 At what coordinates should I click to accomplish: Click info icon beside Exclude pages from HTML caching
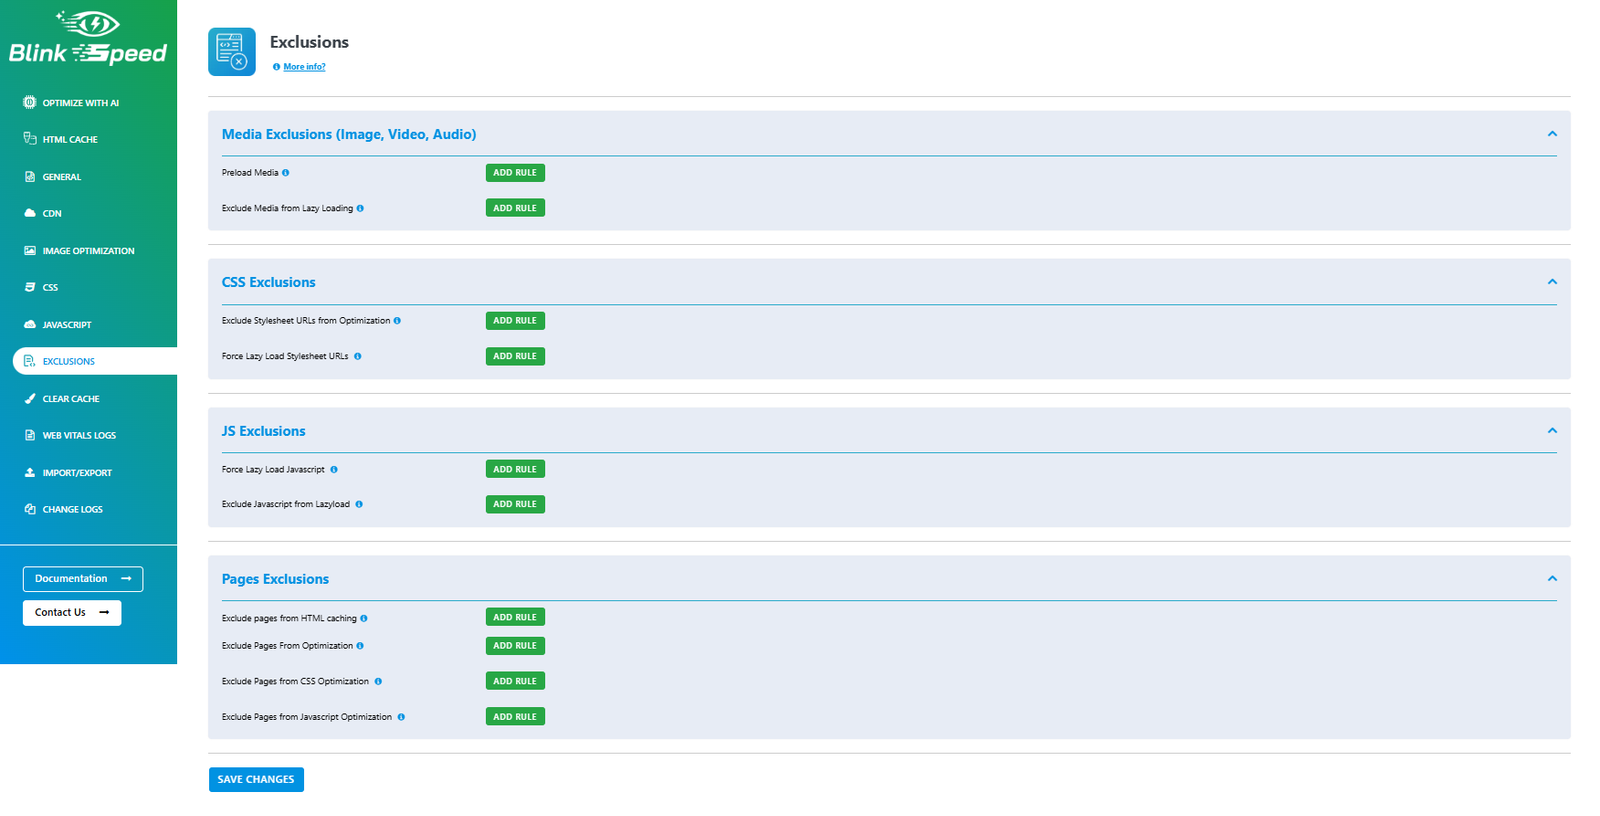tap(363, 619)
